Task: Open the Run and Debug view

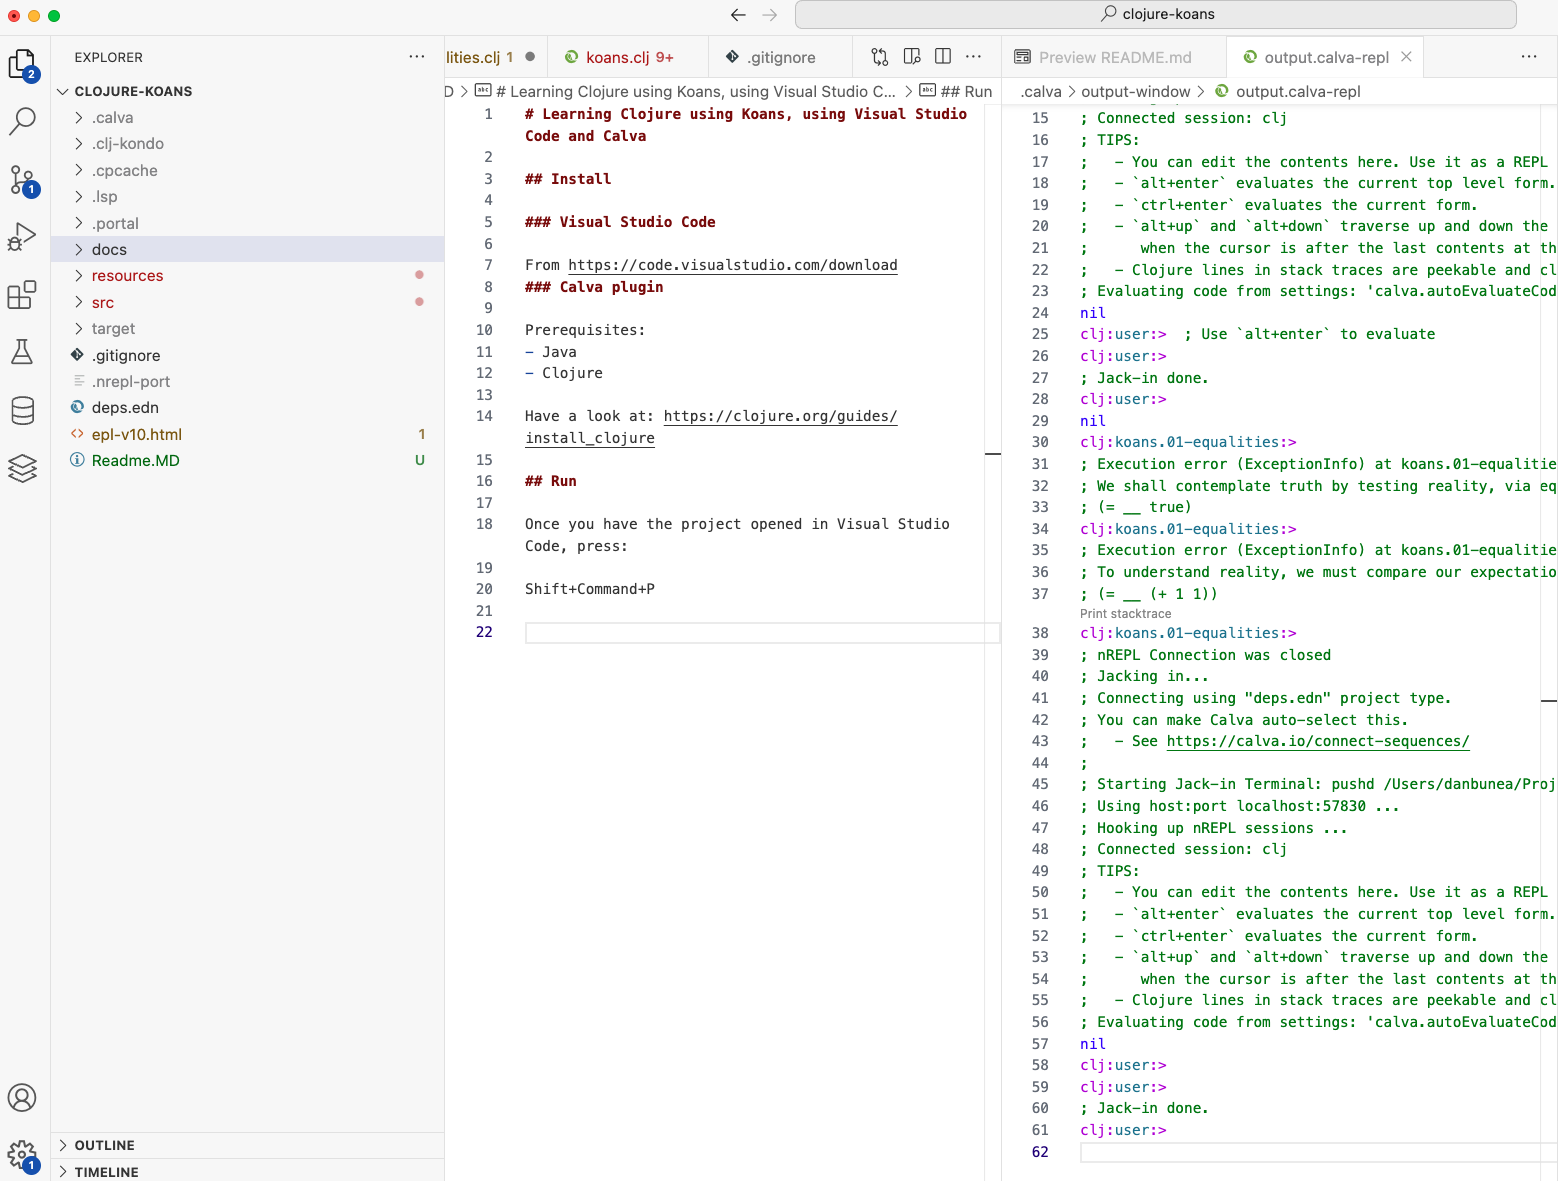Action: click(x=22, y=237)
